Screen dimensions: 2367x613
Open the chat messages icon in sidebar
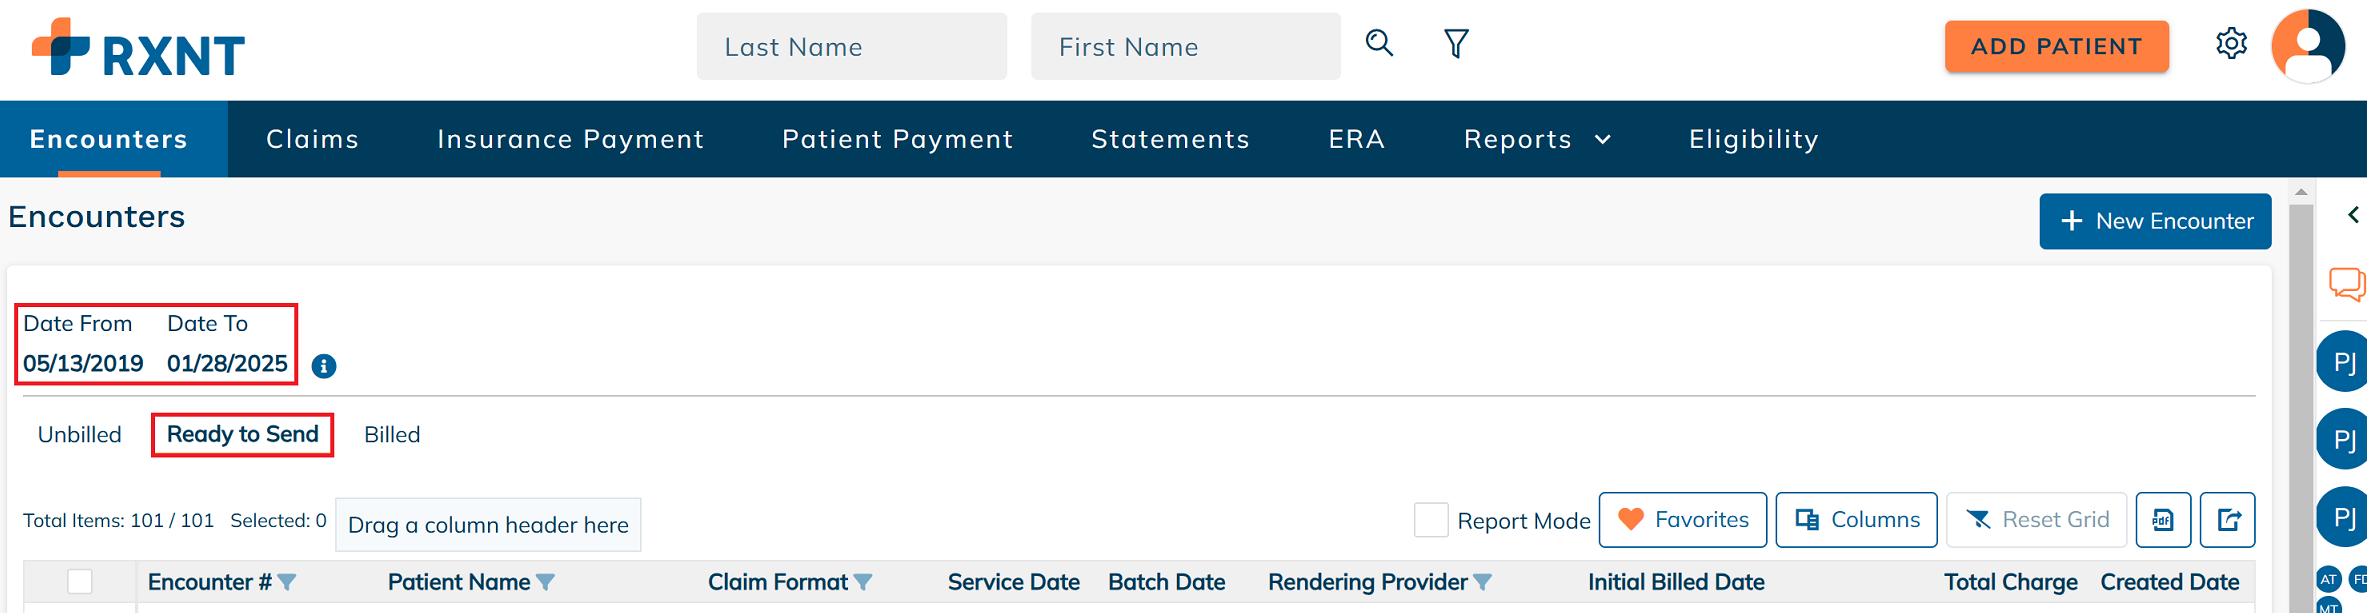[x=2346, y=284]
